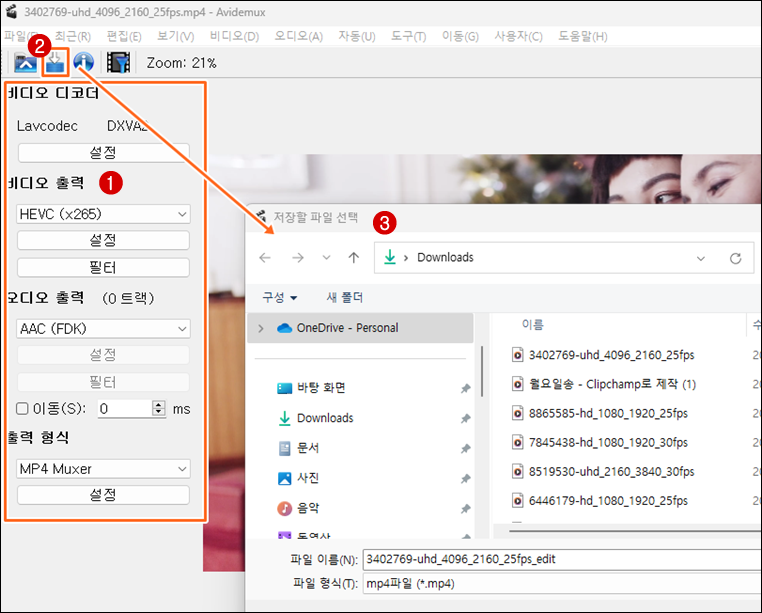Click the 파일 이름(N) filename field
This screenshot has height=613, width=762.
(x=562, y=560)
